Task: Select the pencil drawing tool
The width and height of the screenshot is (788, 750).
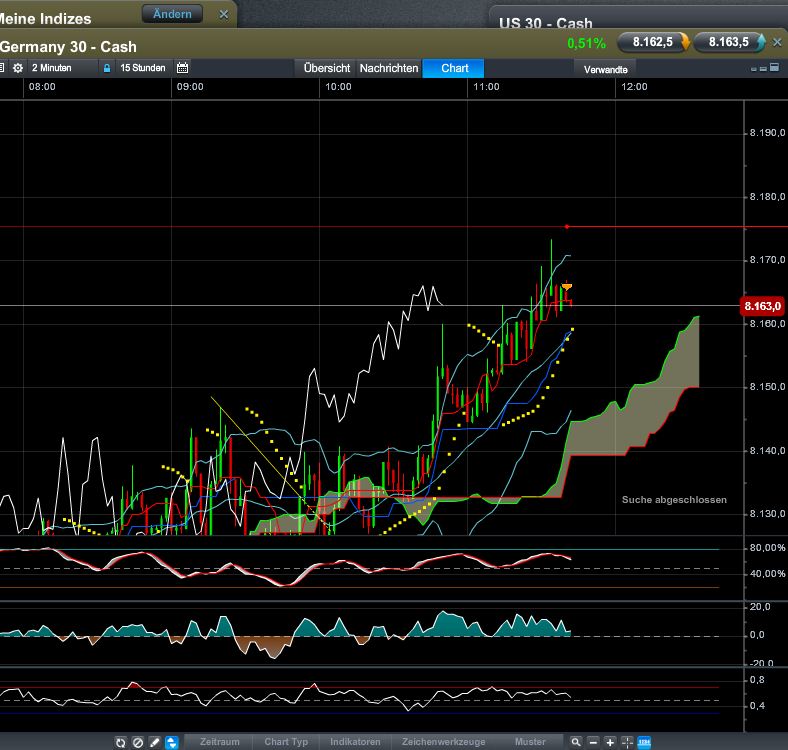Action: tap(155, 742)
